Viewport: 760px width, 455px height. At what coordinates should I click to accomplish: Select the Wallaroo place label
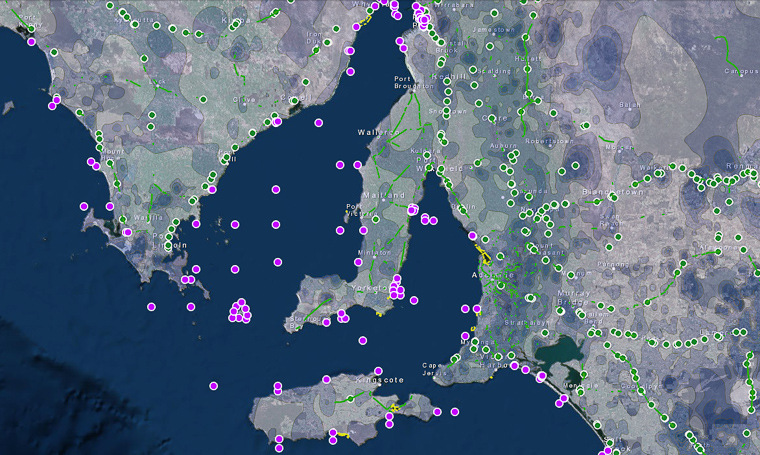tap(379, 132)
